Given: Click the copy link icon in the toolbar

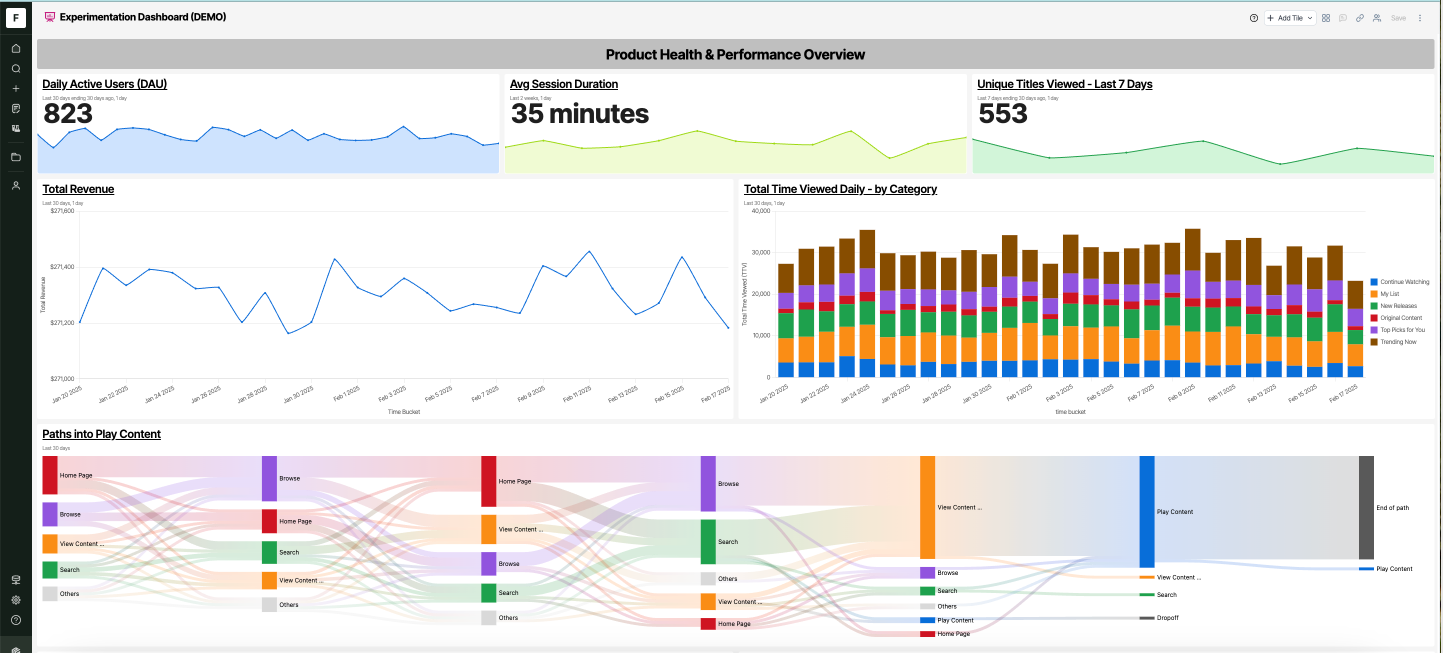Looking at the screenshot, I should point(1359,17).
